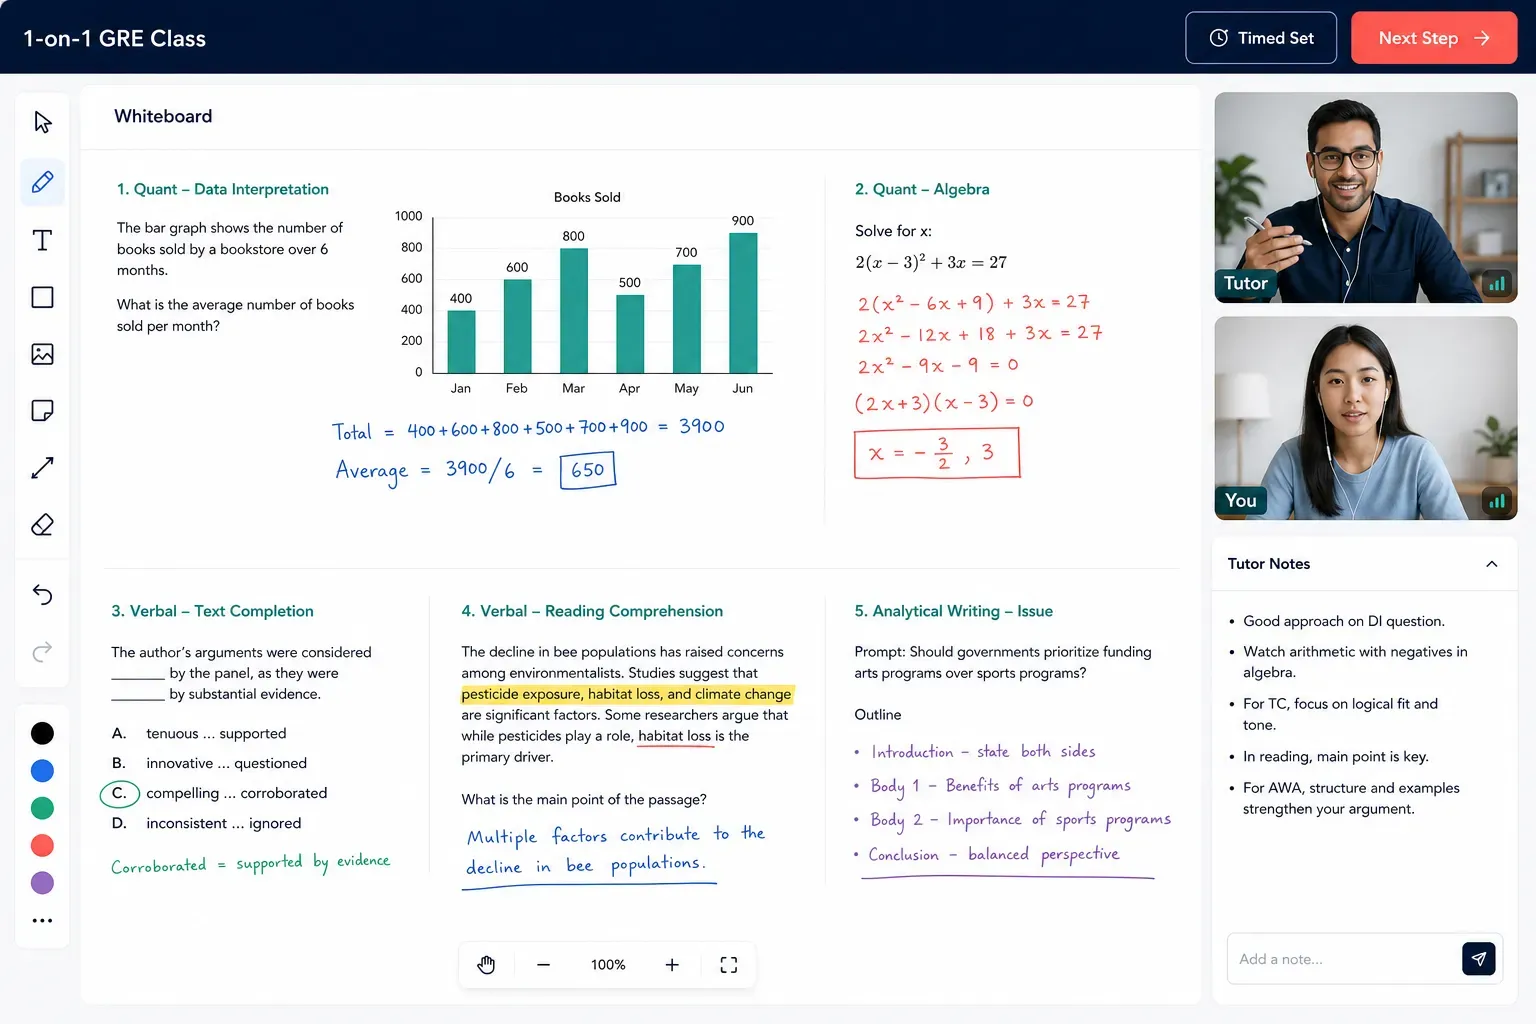The height and width of the screenshot is (1024, 1536).
Task: Enter fullscreen whiteboard view
Action: [x=729, y=965]
